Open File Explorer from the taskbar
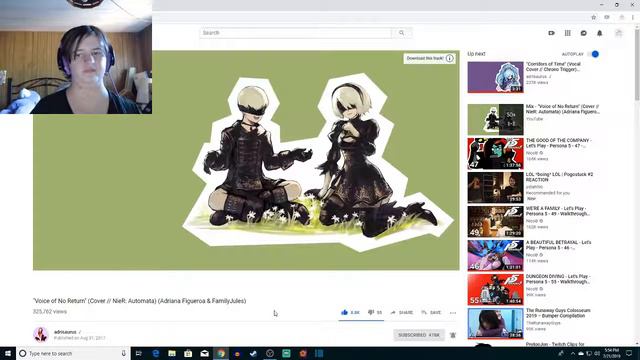This screenshot has width=640, height=360. click(172, 353)
